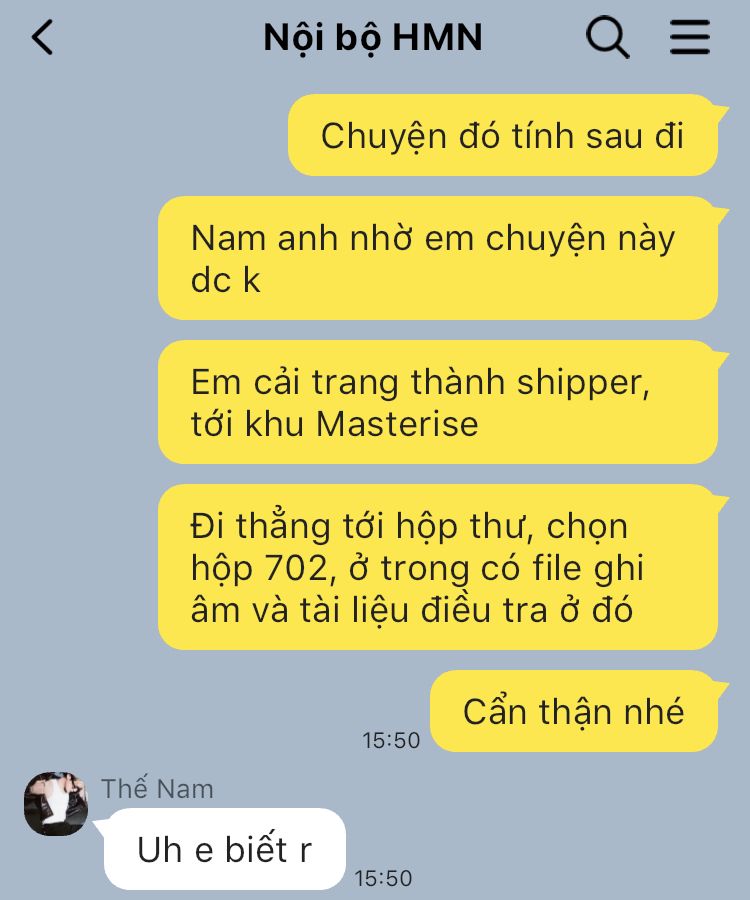Select the message "Chuyện đó tính sau đi"
This screenshot has height=900, width=750.
pos(503,135)
